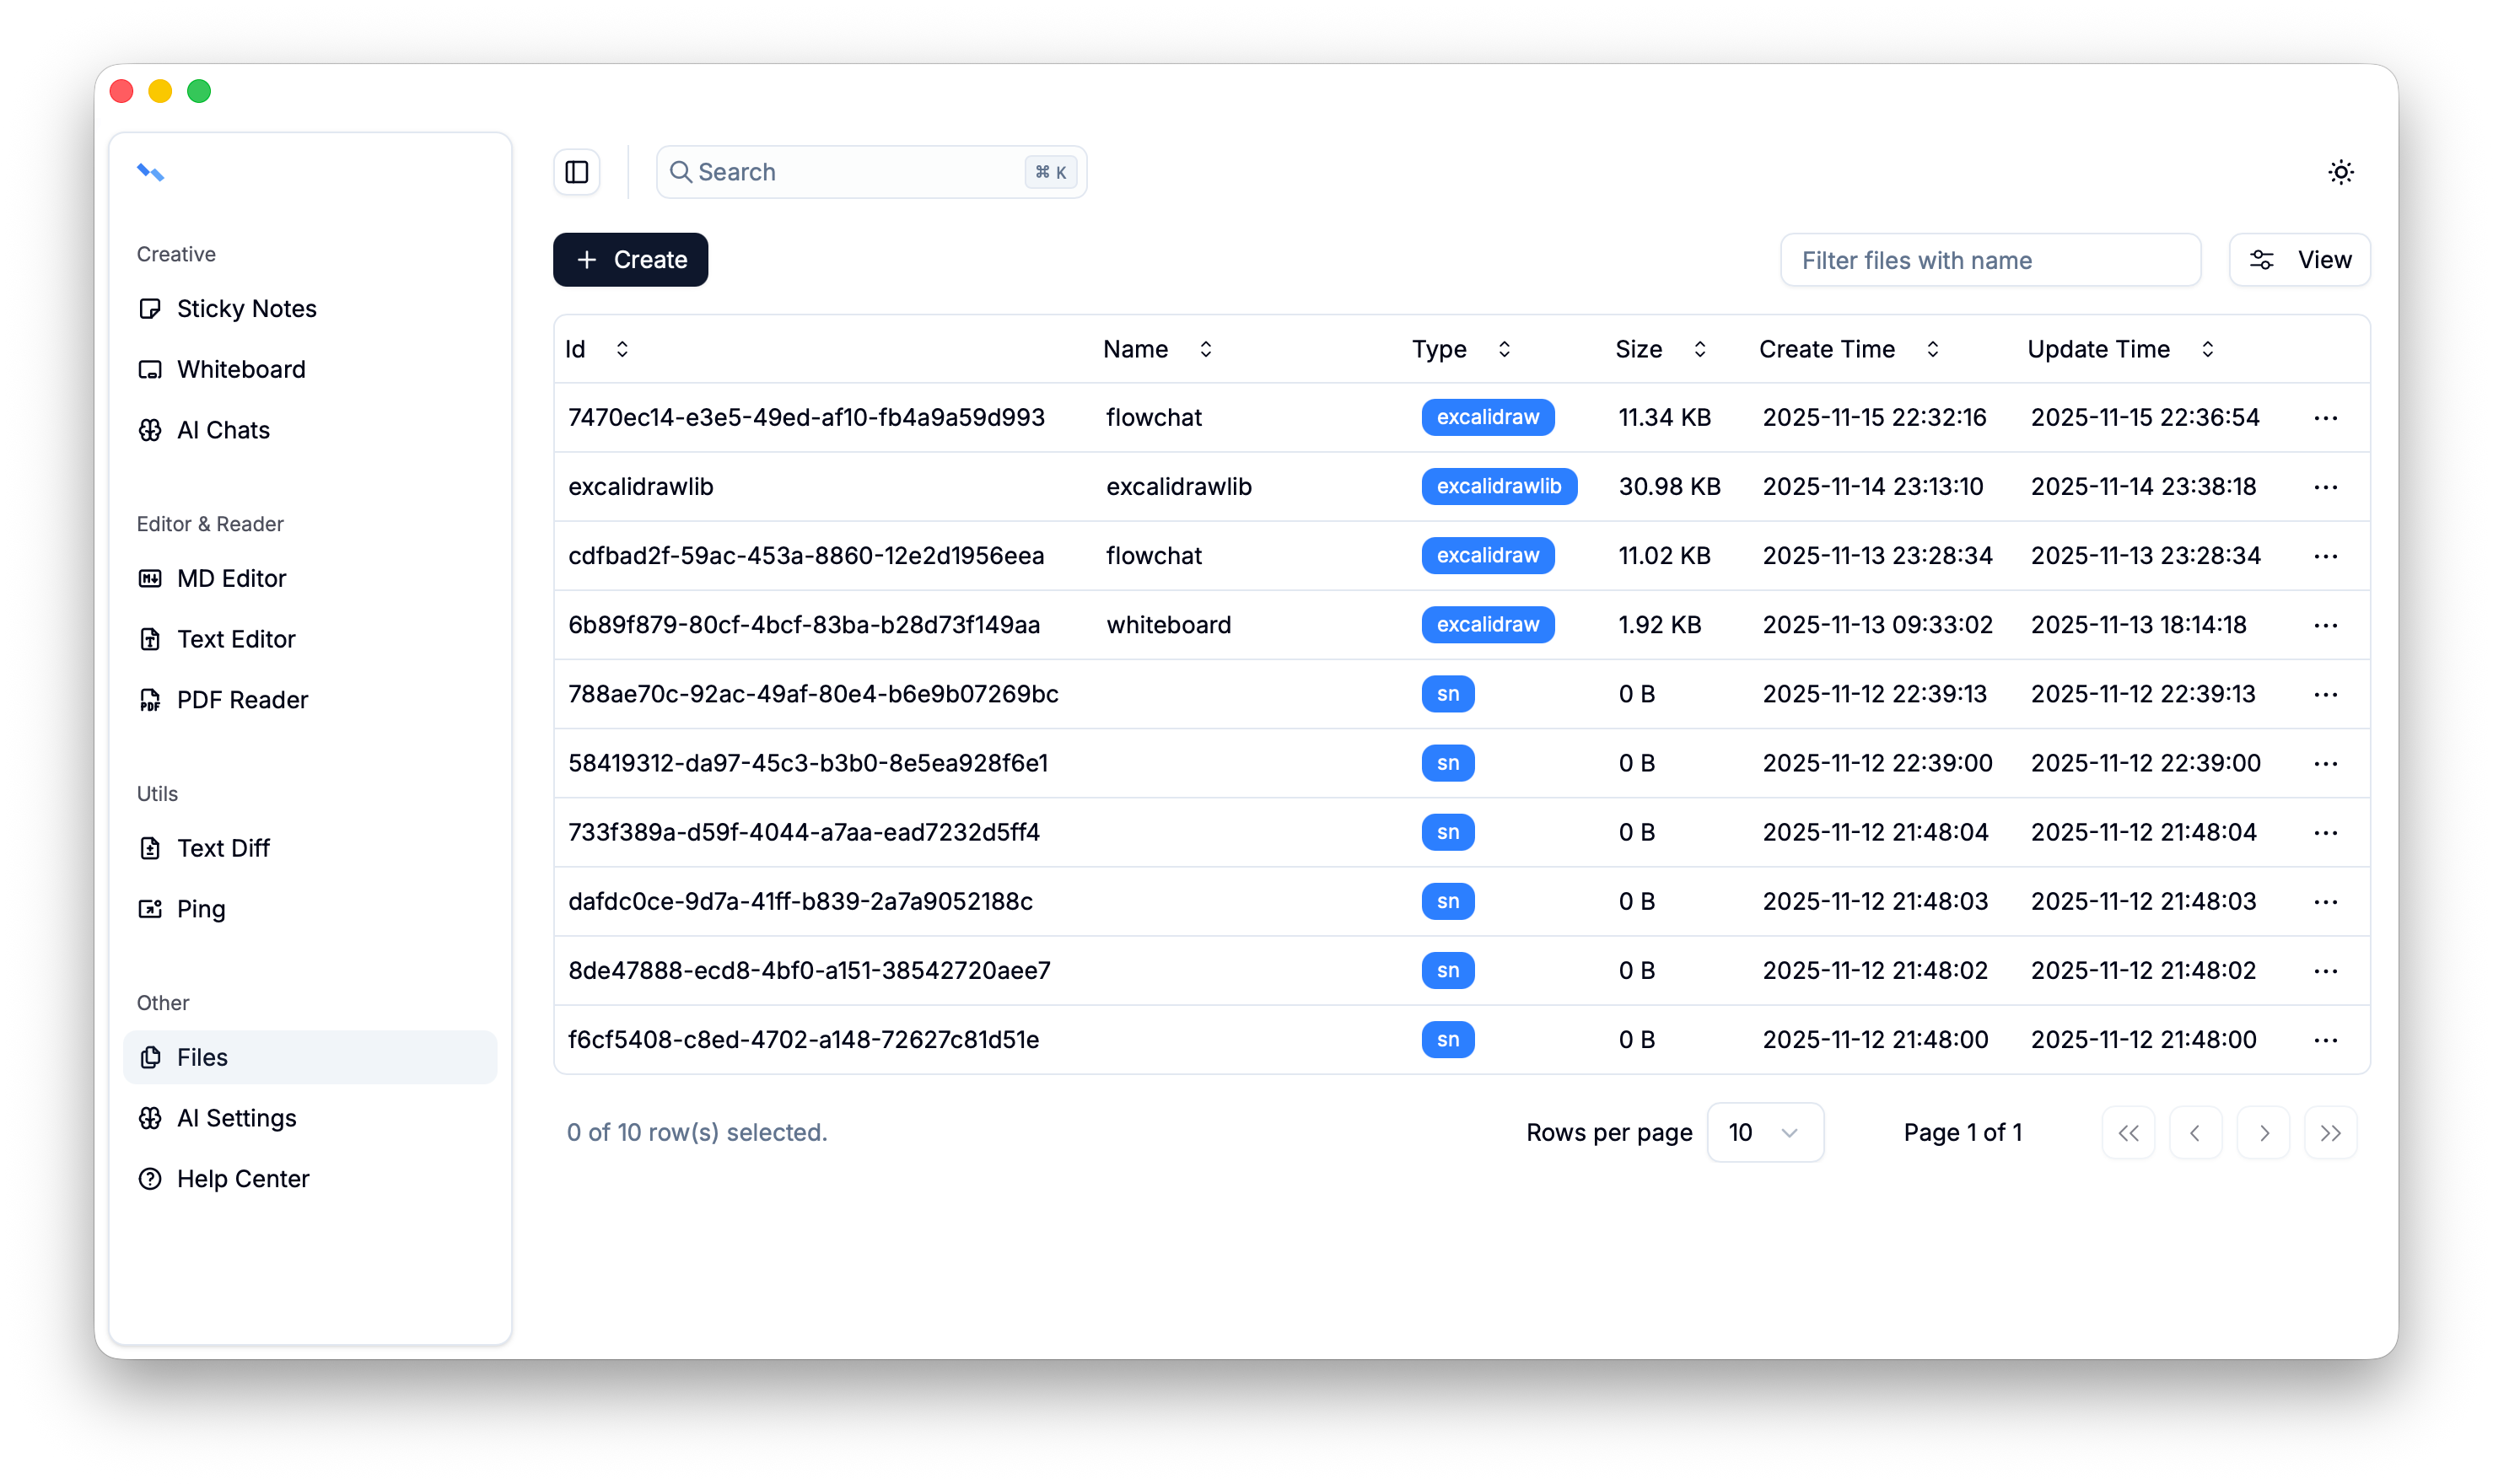Open the MD Editor
Image resolution: width=2493 pixels, height=1484 pixels.
tap(231, 578)
